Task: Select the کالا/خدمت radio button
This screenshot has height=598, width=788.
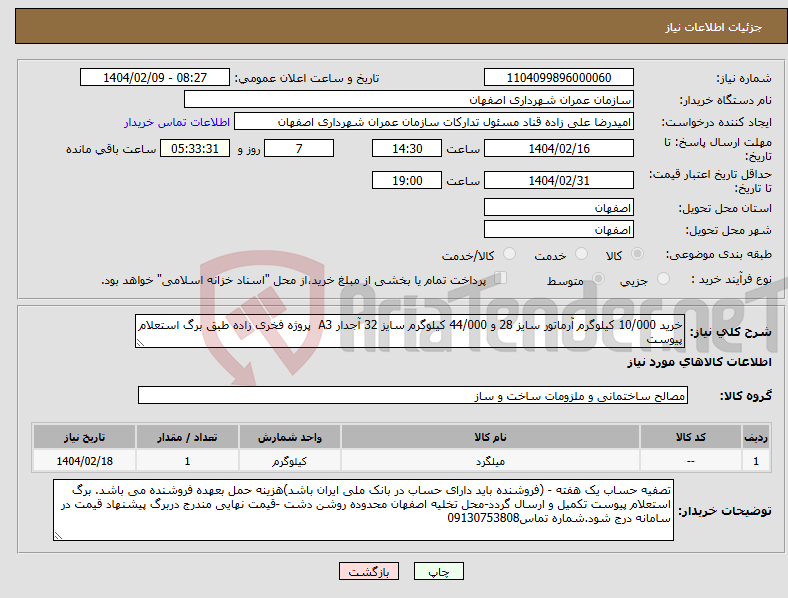Action: point(509,254)
